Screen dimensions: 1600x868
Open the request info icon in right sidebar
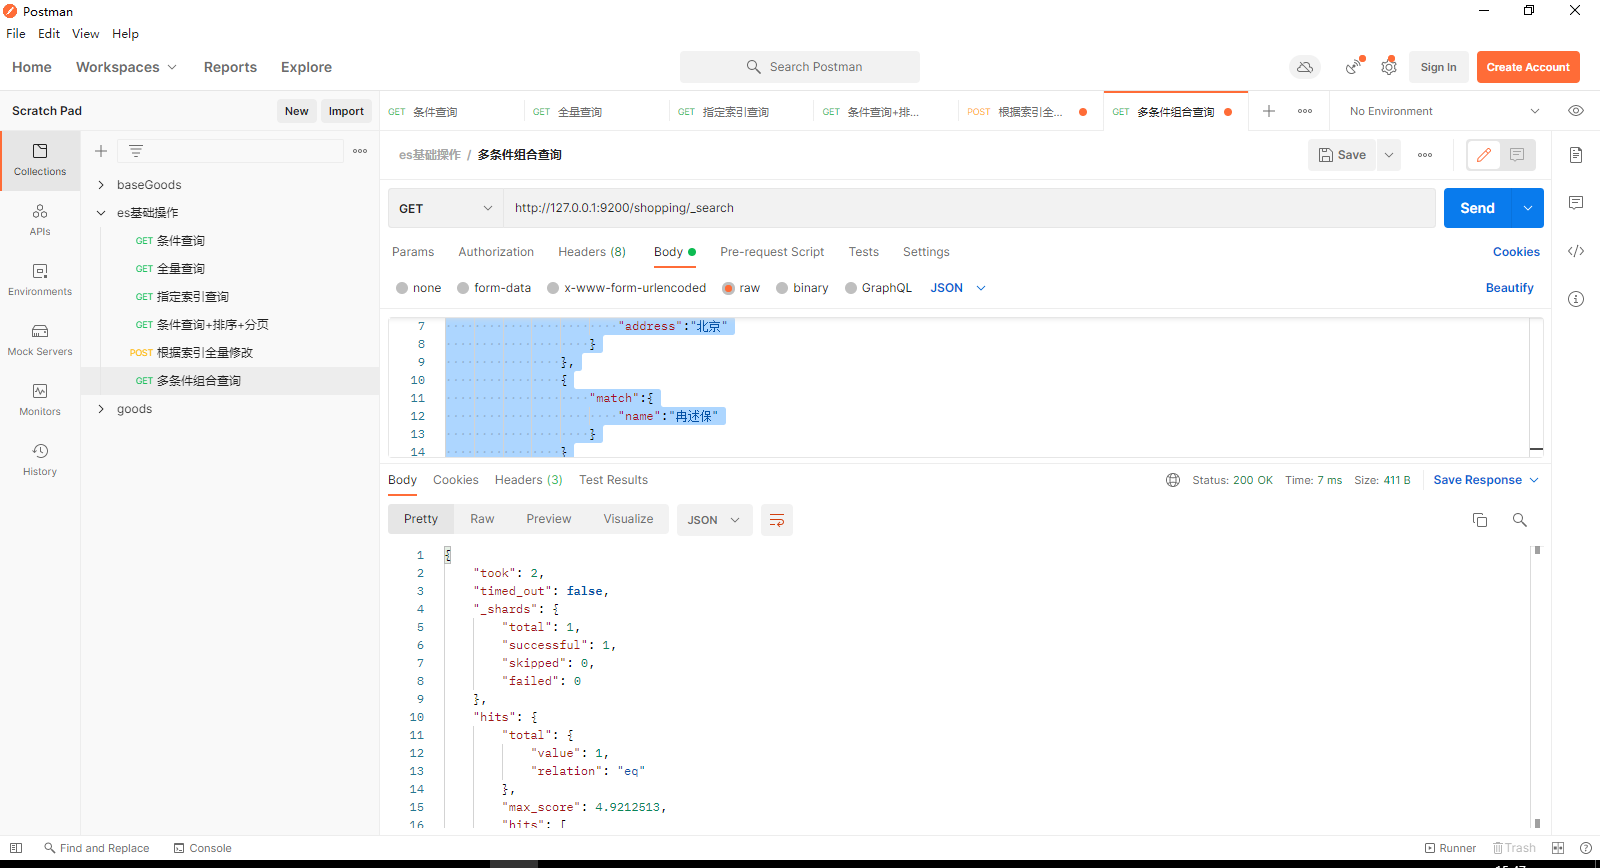pyautogui.click(x=1576, y=299)
